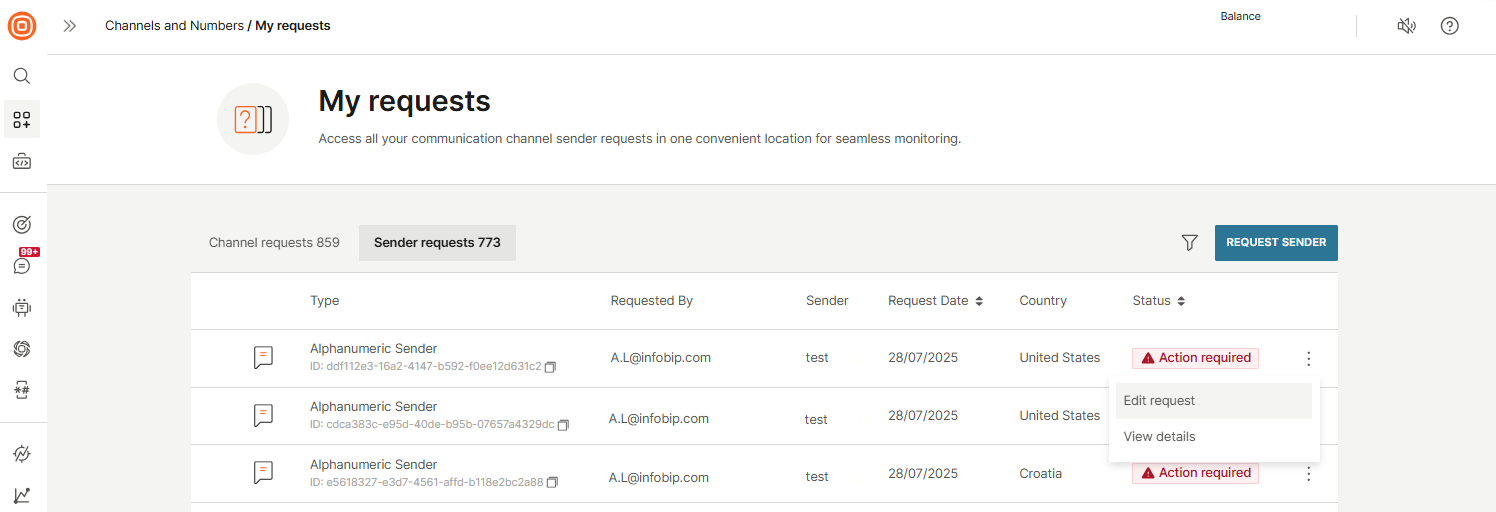1496x512 pixels.
Task: Expand the left sidebar with double chevron
Action: click(x=70, y=26)
